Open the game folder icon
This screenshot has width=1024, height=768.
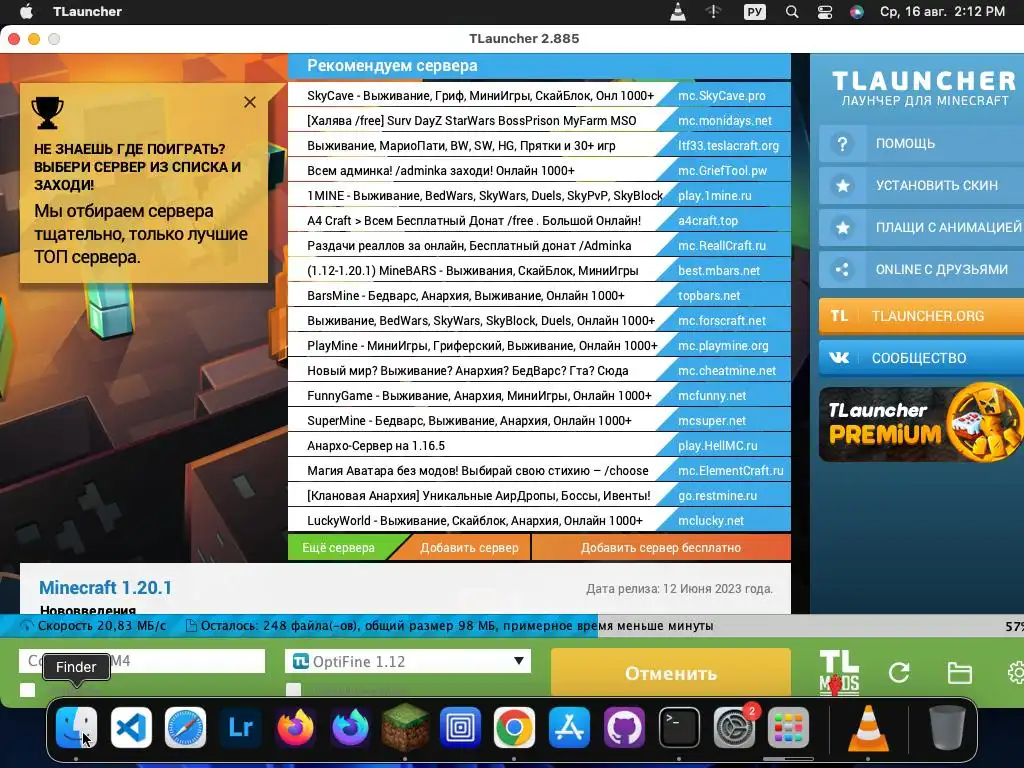point(959,673)
